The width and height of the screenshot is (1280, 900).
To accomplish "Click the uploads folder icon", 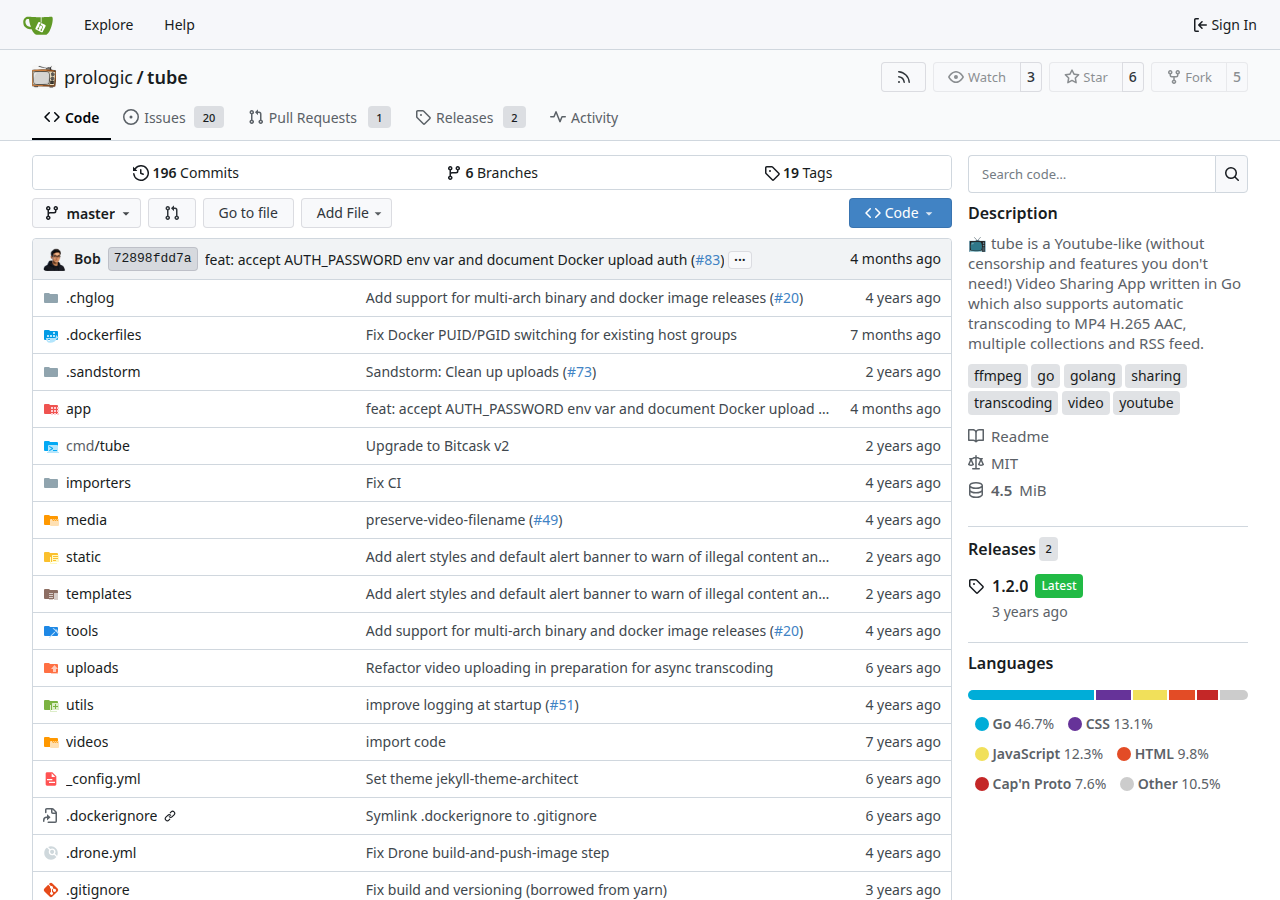I will [51, 668].
